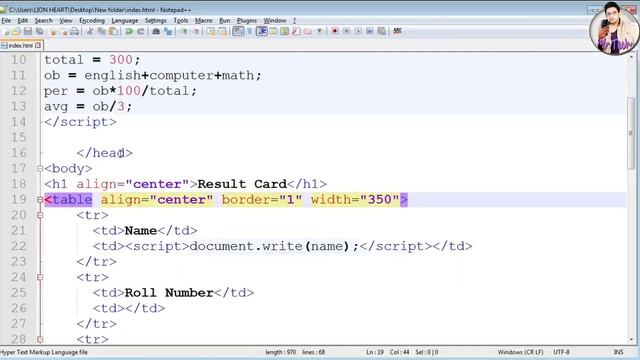Open the Settings menu
The width and height of the screenshot is (640, 360).
tap(156, 20)
